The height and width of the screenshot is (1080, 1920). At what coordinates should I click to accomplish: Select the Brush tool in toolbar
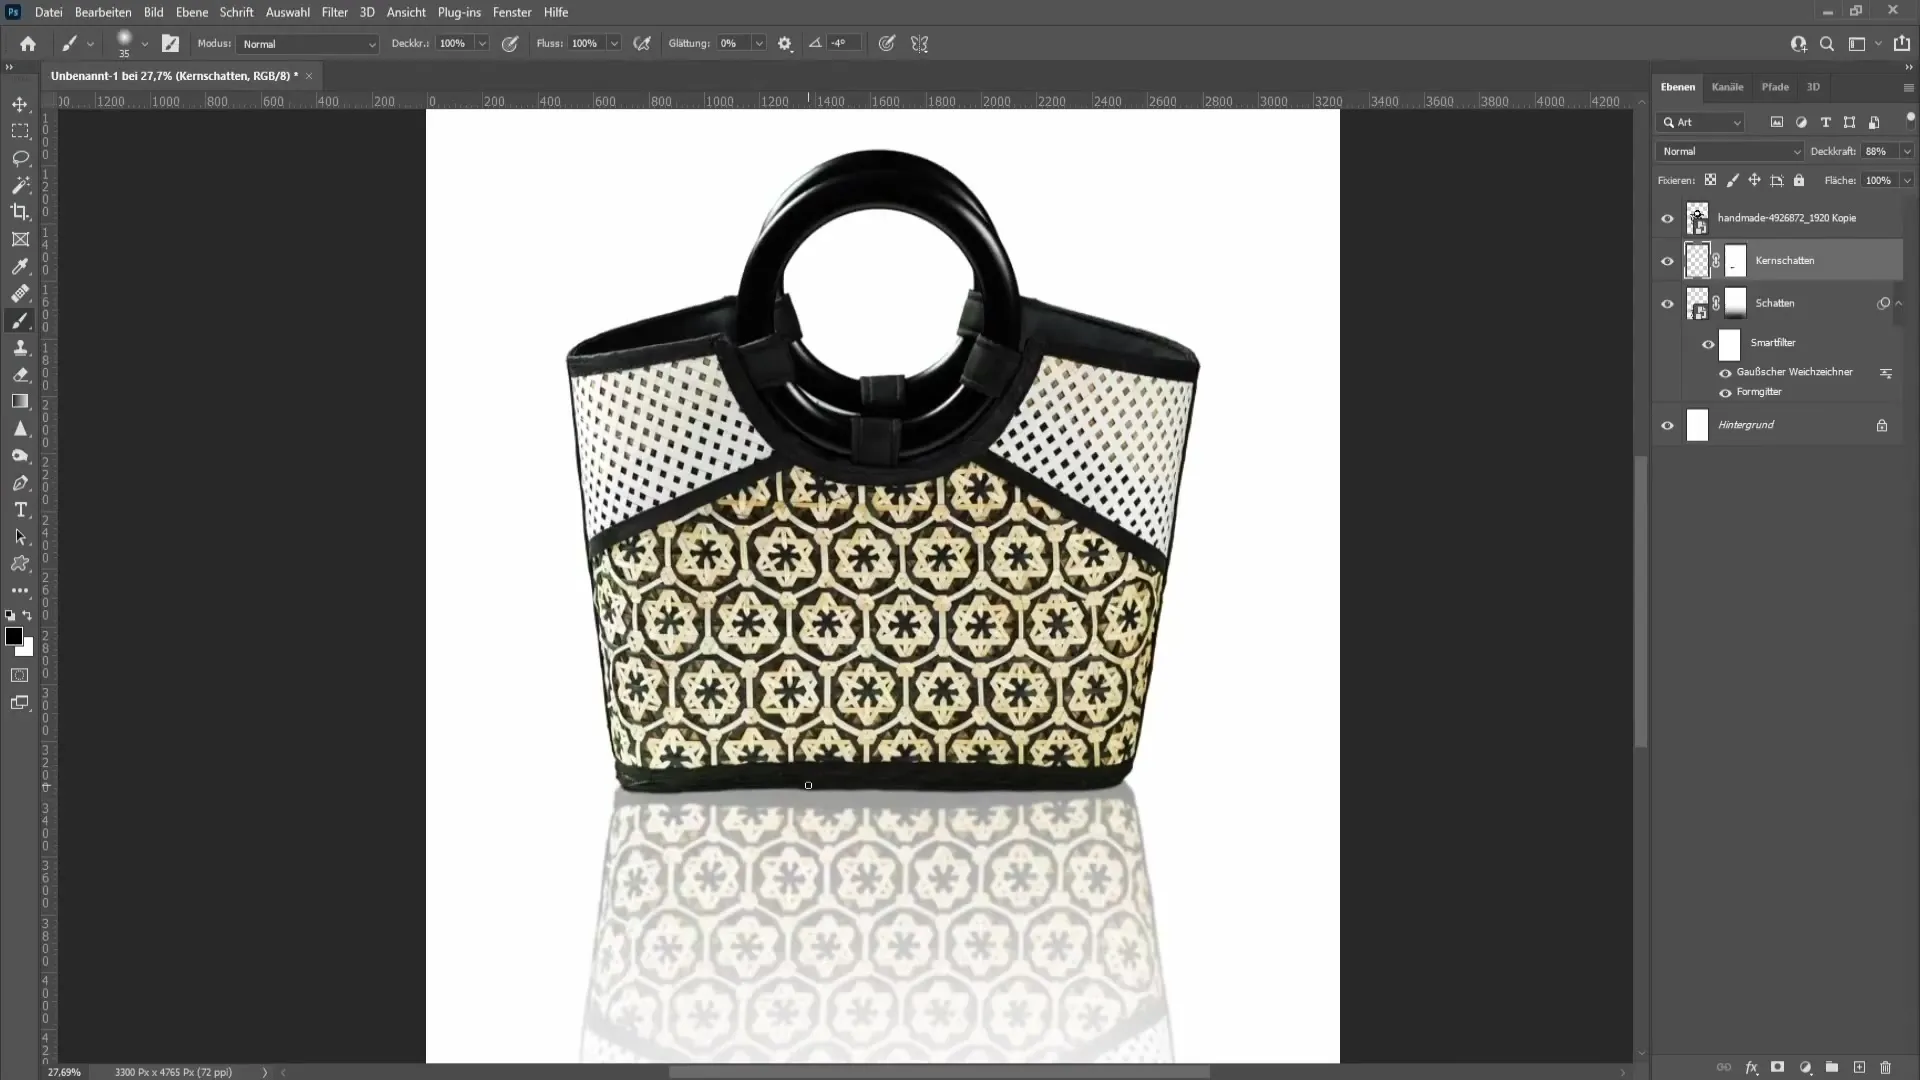20,320
